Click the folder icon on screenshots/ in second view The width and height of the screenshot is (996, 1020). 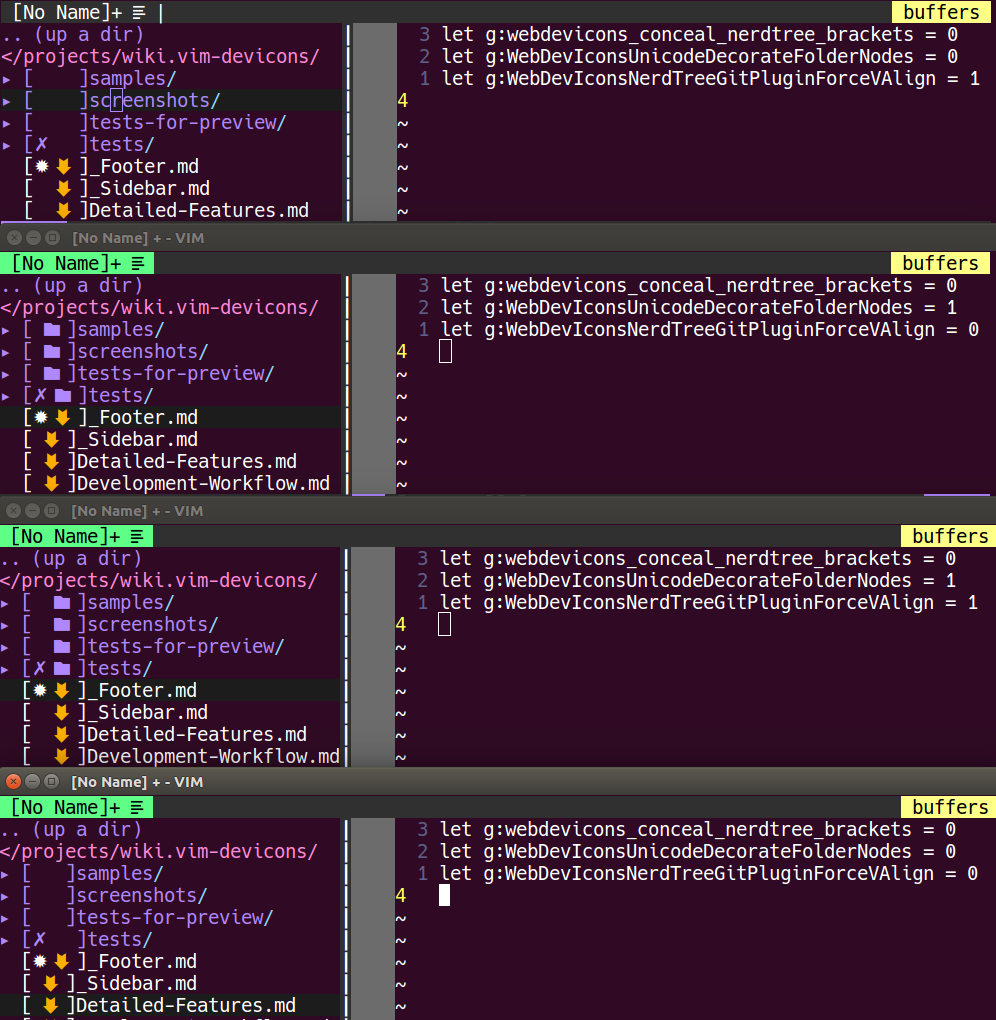52,352
